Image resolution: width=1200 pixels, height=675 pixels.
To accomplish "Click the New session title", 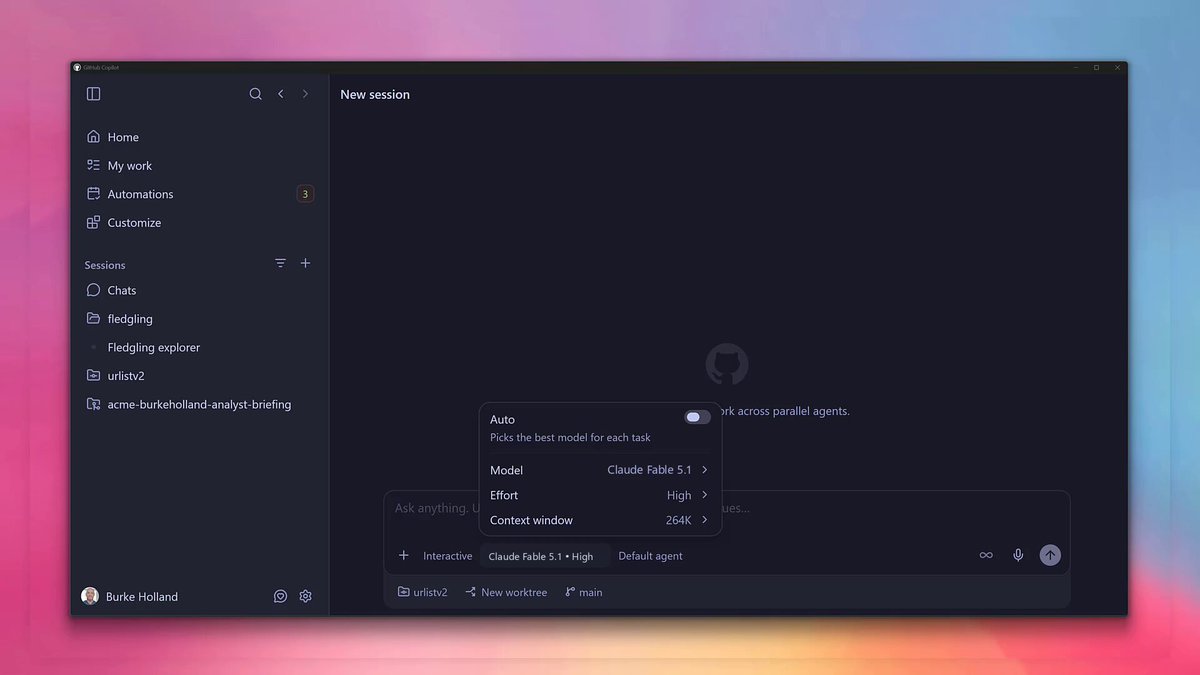I will click(x=375, y=94).
